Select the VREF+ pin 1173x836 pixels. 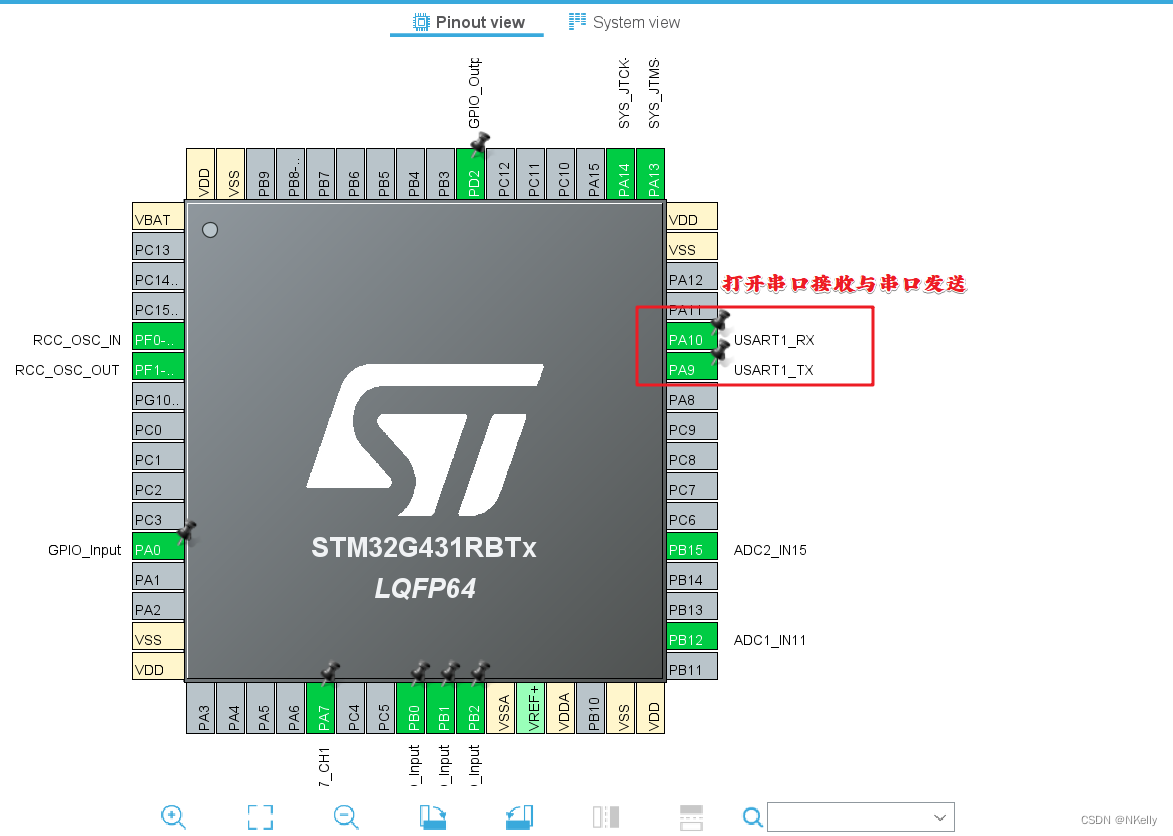coord(530,708)
